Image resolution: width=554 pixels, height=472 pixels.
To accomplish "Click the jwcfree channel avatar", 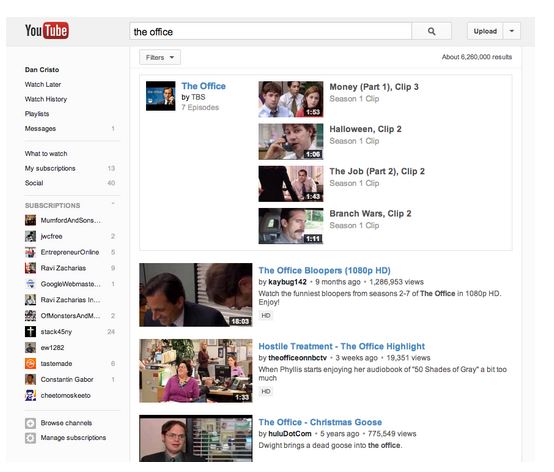I will [30, 236].
